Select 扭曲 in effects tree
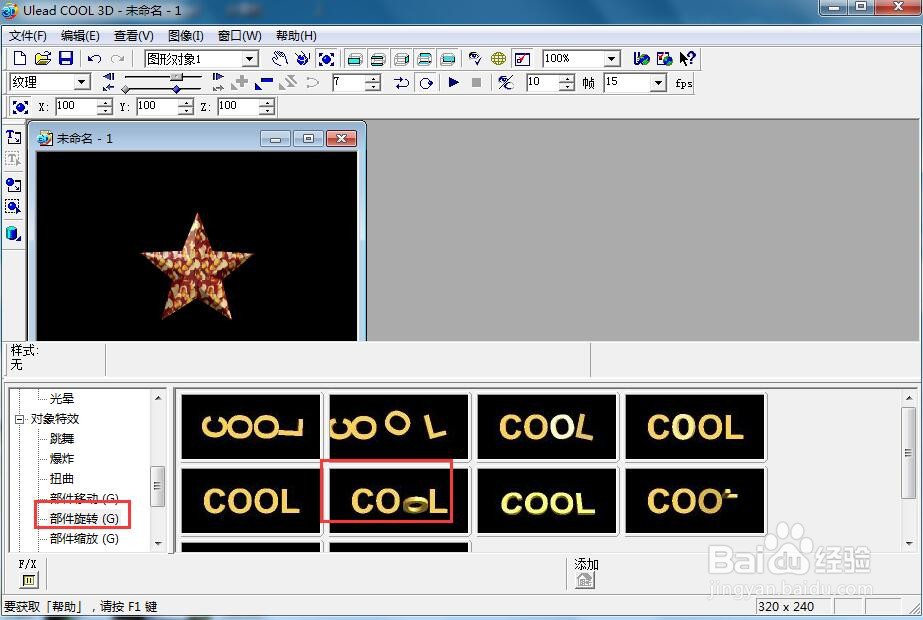Viewport: 923px width, 620px height. (62, 479)
